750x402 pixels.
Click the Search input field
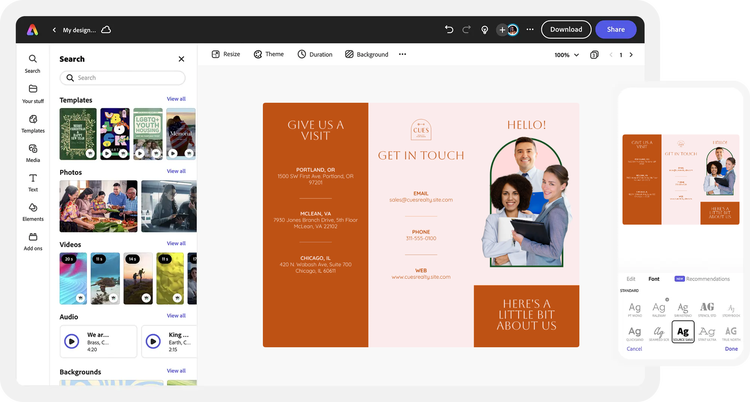point(122,78)
